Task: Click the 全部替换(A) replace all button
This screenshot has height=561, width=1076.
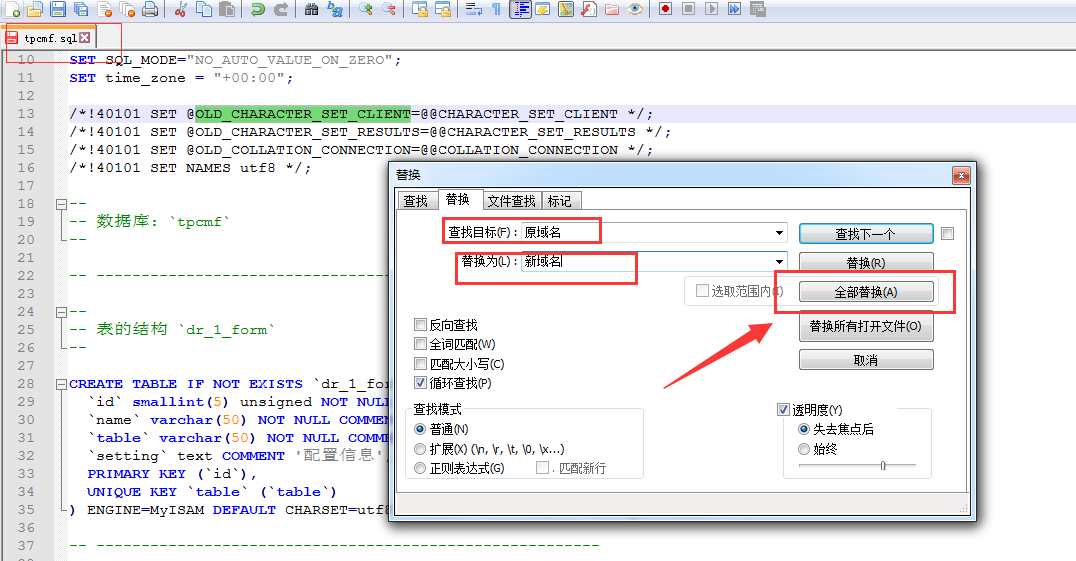Action: (x=866, y=292)
